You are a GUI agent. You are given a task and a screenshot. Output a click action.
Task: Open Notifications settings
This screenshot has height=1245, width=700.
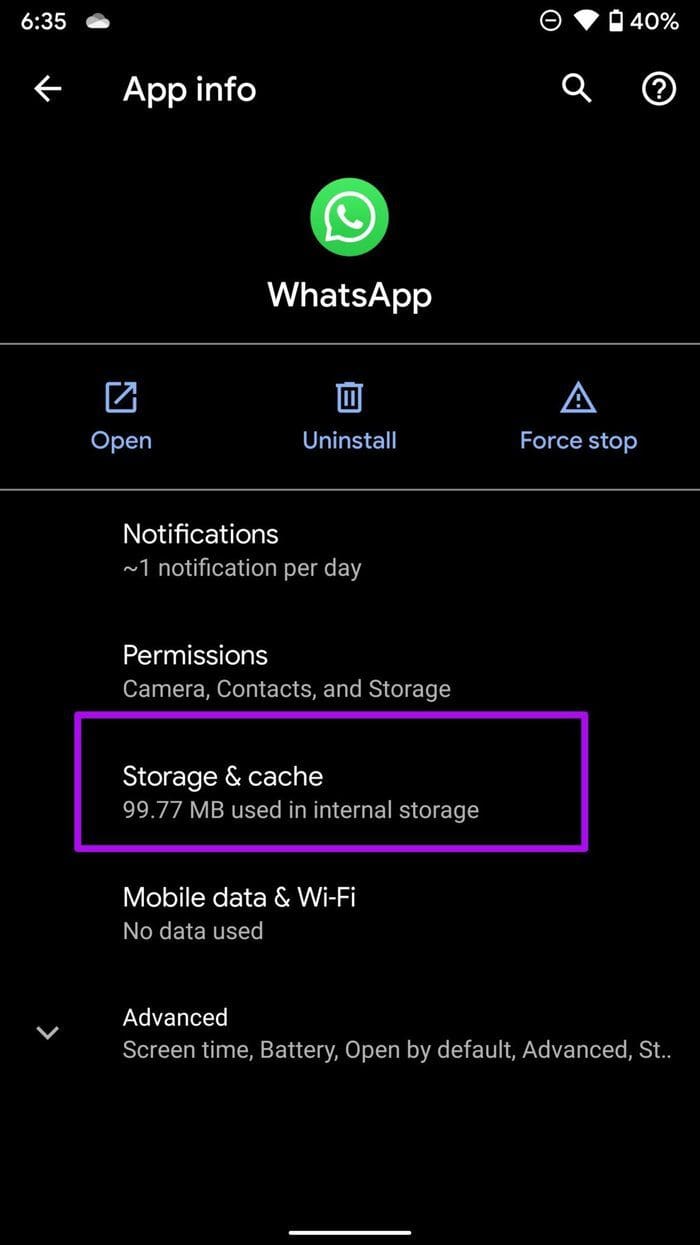coord(350,550)
